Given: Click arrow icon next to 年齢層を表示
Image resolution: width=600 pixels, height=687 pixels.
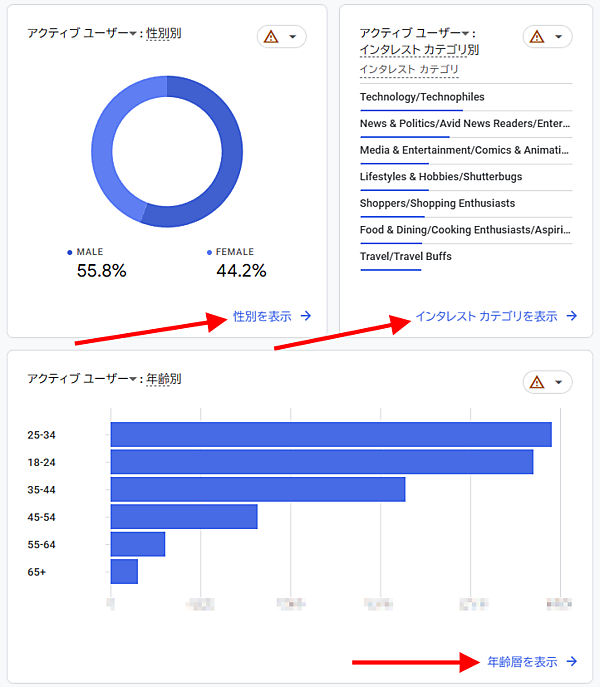Looking at the screenshot, I should click(572, 662).
